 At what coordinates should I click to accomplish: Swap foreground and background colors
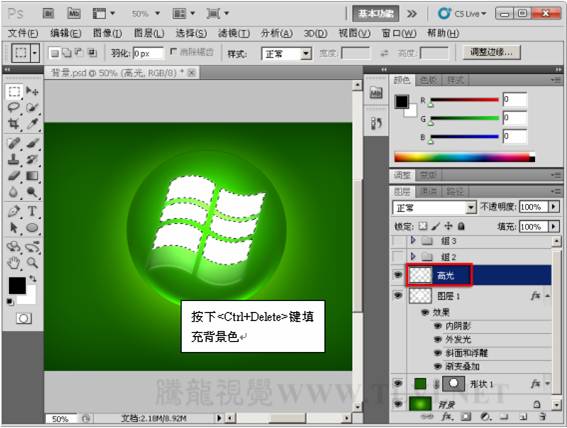click(x=33, y=278)
